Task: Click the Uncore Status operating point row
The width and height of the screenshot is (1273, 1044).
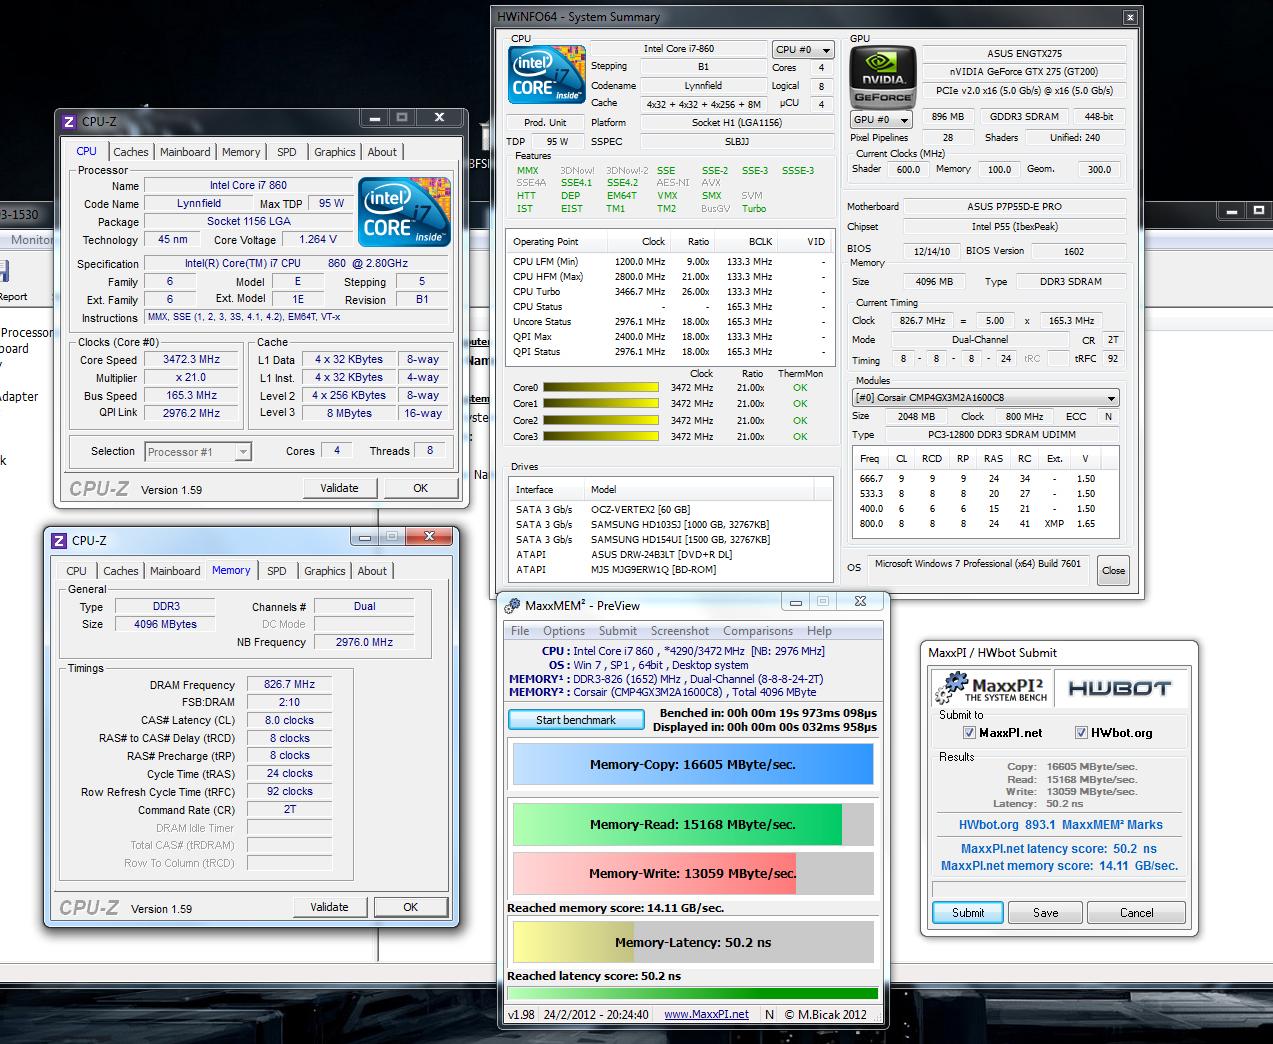Action: pos(670,322)
